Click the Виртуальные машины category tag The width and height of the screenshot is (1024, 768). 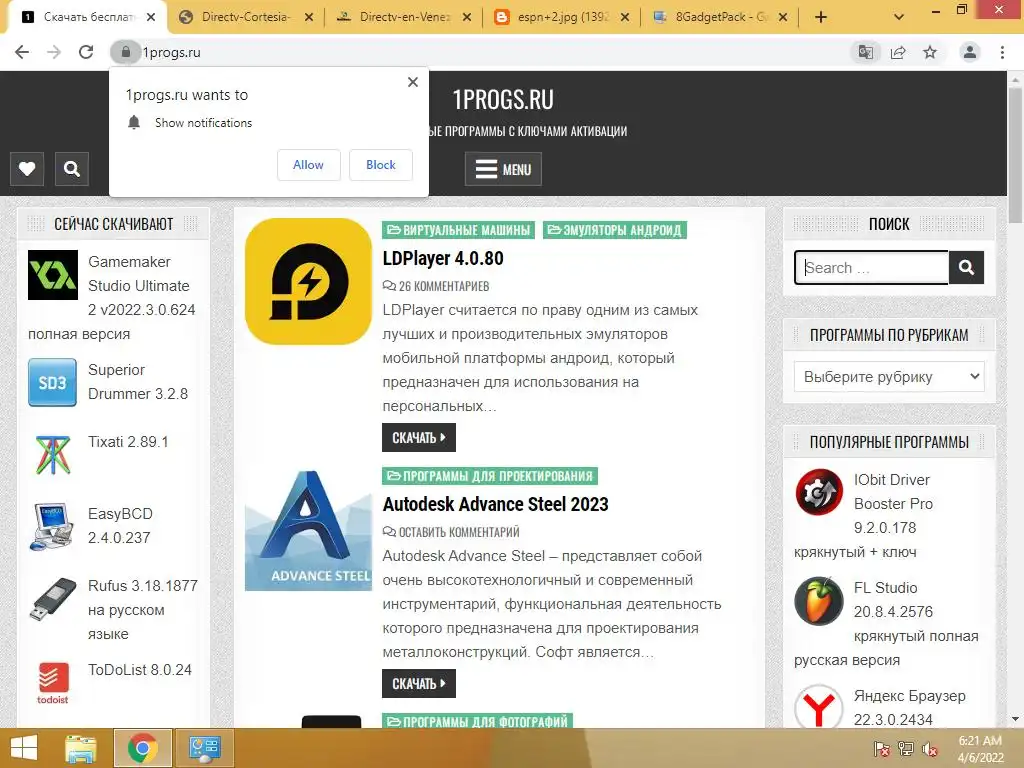pos(458,230)
